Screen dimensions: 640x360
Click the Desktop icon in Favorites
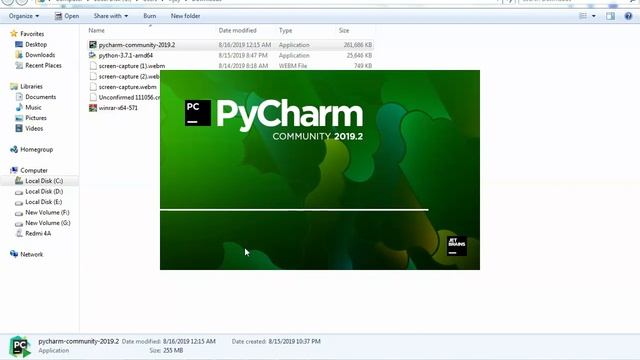[x=19, y=44]
